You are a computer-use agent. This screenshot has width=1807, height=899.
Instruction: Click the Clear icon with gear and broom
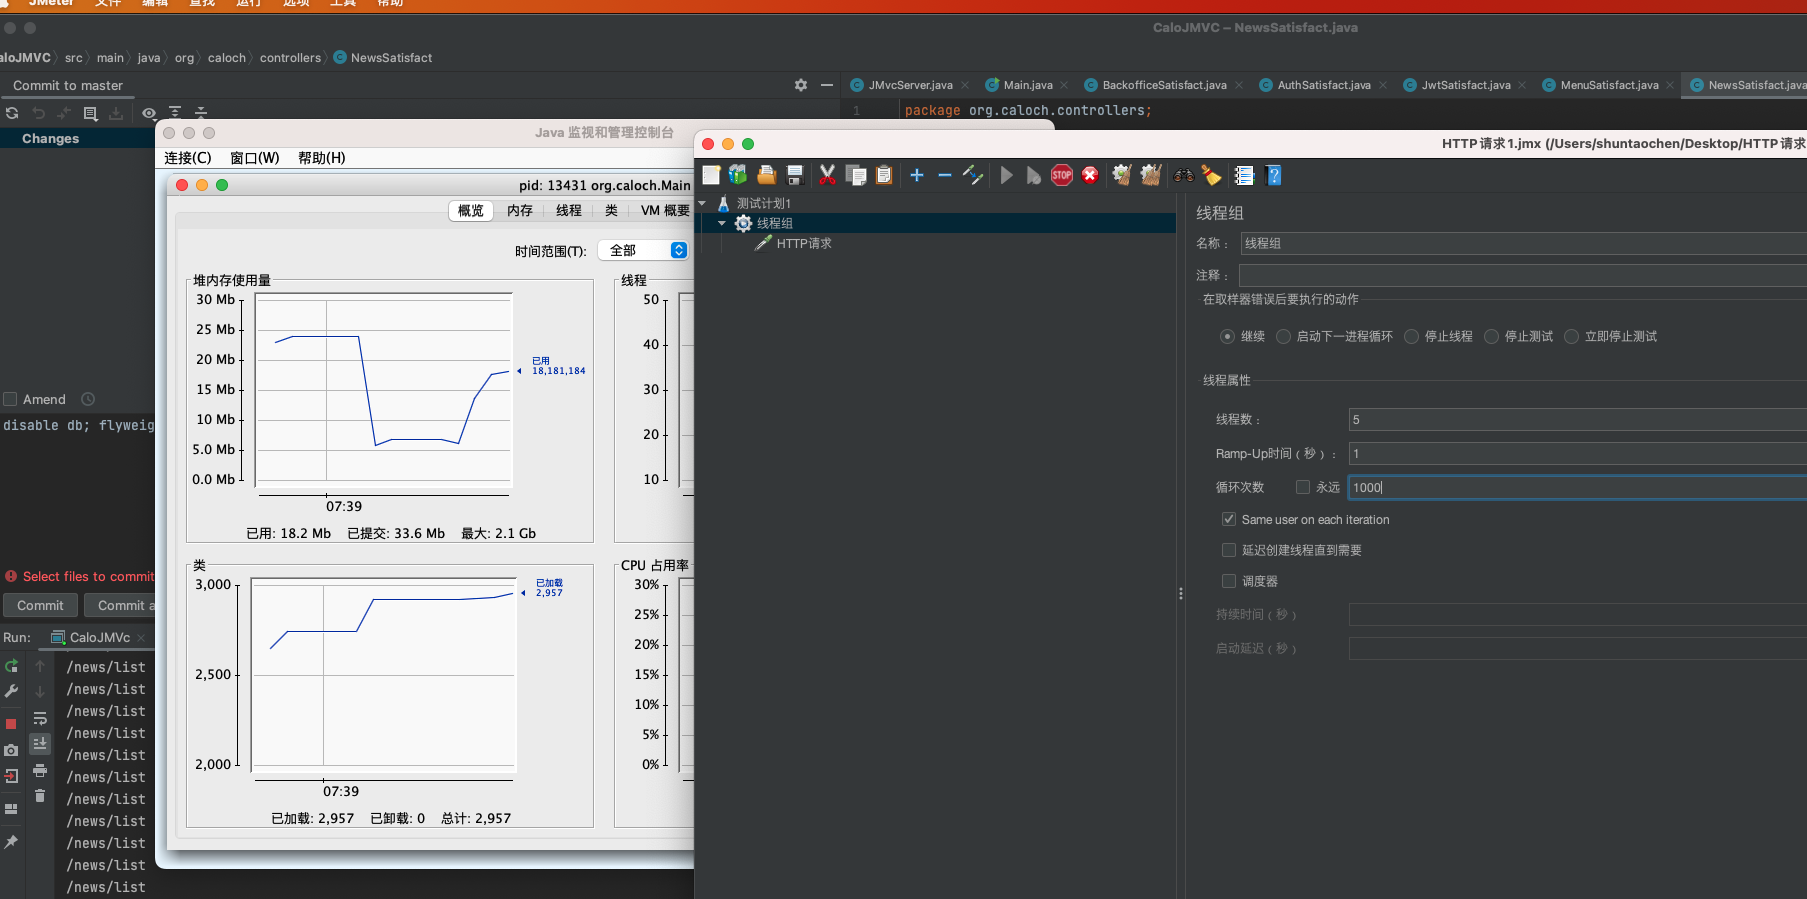pos(1122,175)
